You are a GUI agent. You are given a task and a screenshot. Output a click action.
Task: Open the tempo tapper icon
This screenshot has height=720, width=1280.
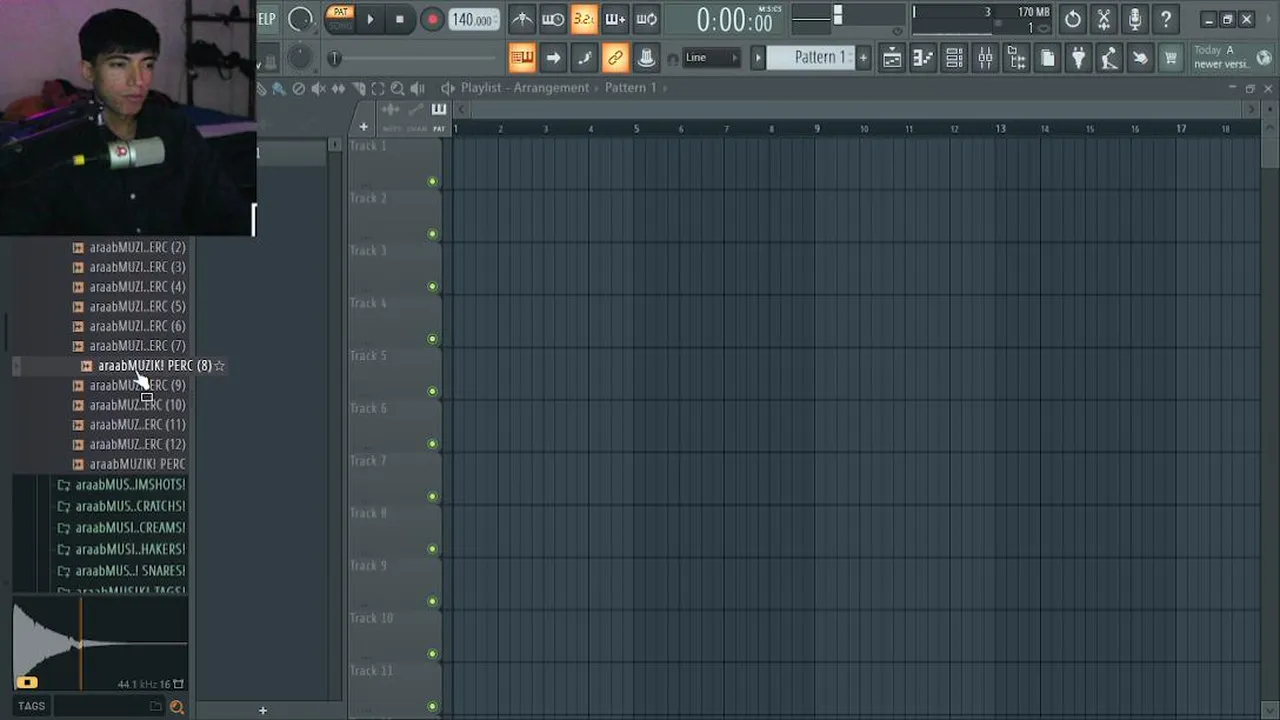(1109, 58)
